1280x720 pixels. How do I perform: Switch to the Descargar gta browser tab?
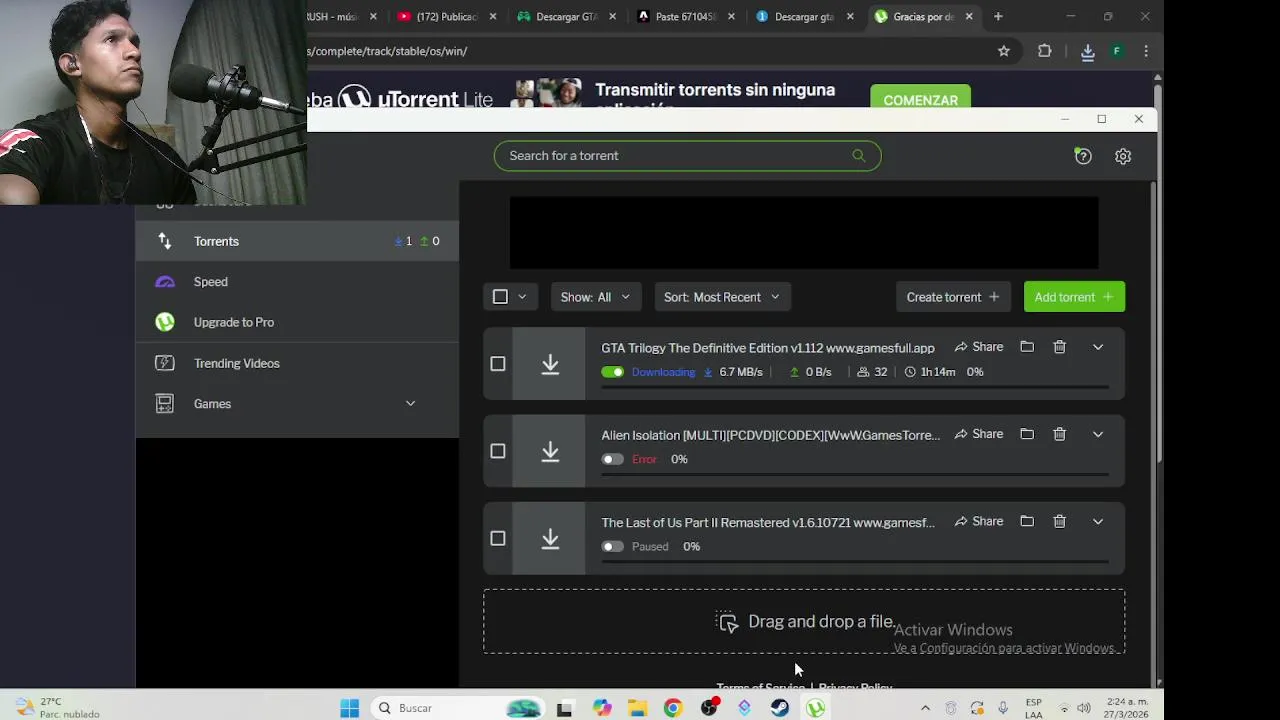click(805, 16)
